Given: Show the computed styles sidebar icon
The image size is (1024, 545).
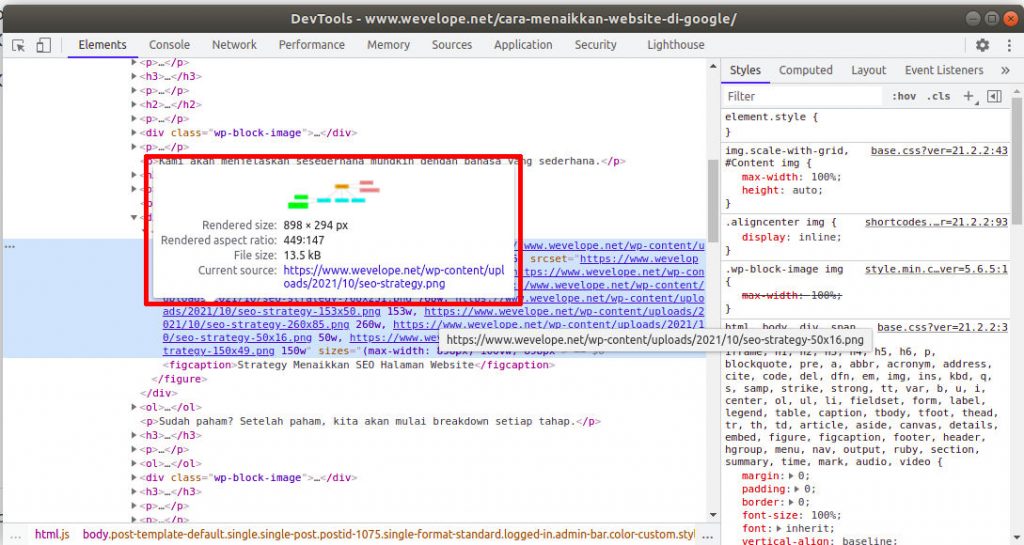Looking at the screenshot, I should click(x=994, y=96).
